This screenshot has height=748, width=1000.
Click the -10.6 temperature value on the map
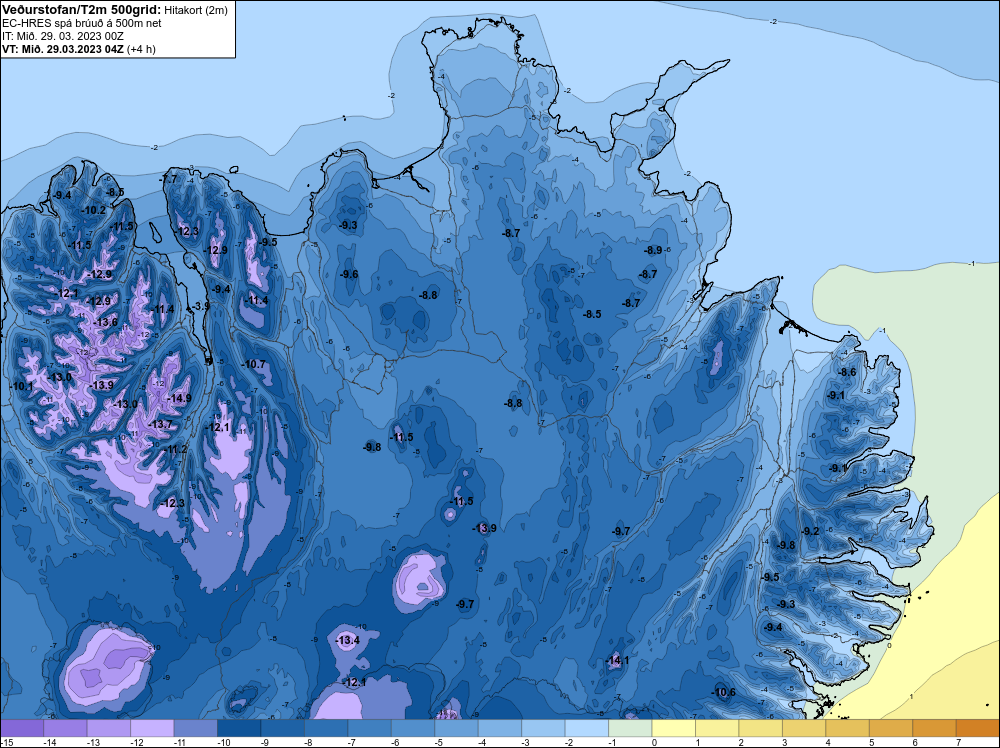click(x=723, y=693)
